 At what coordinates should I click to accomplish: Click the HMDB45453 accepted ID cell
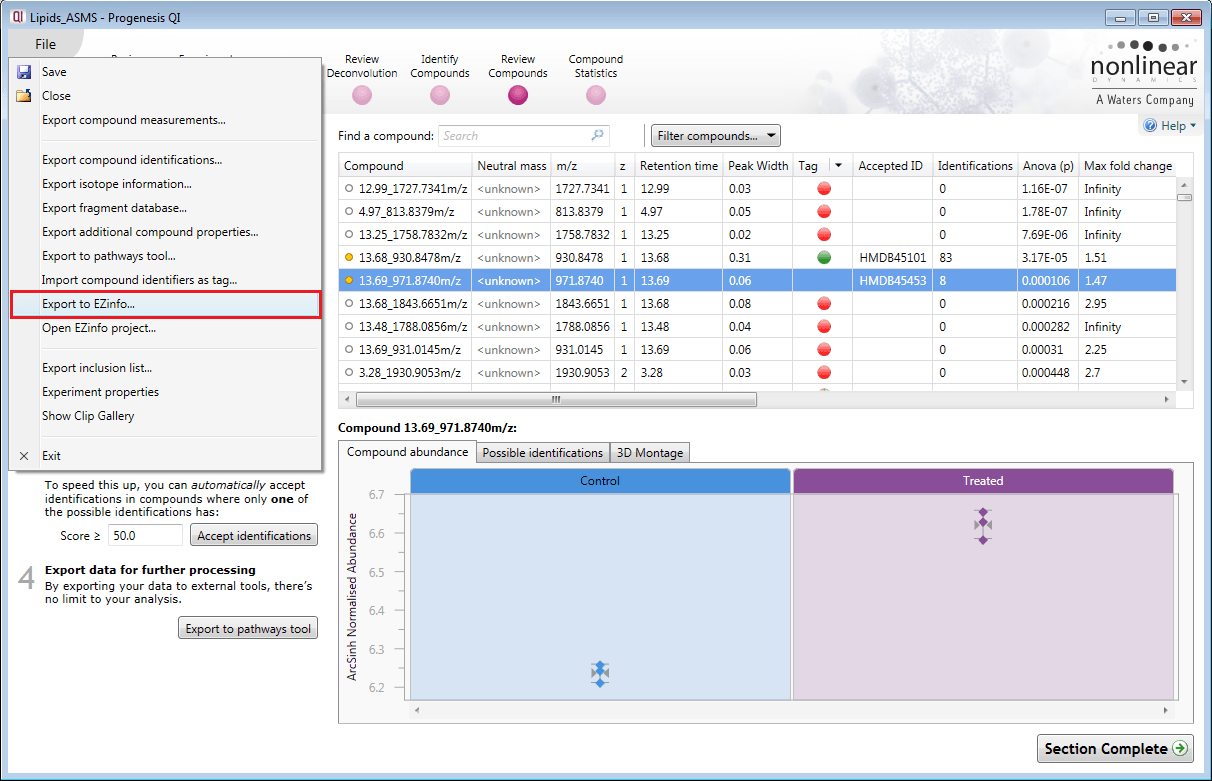(893, 281)
